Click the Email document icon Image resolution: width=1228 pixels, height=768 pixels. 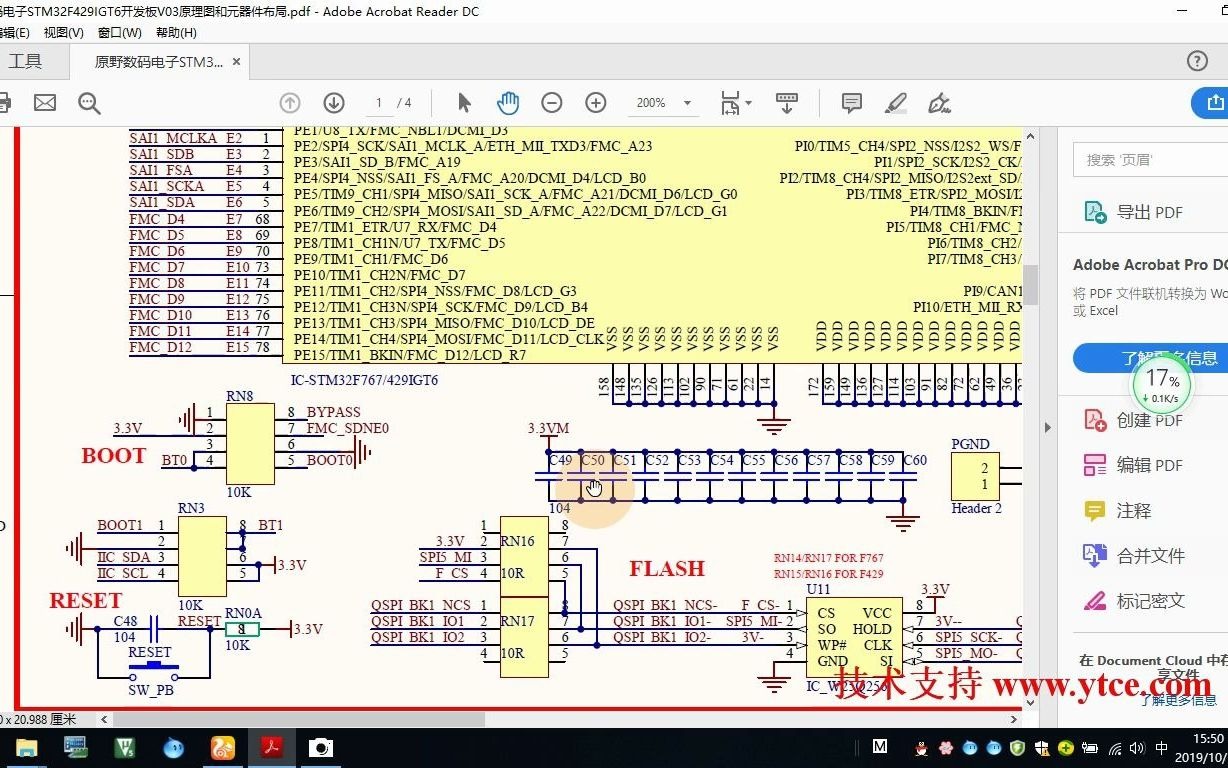44,102
